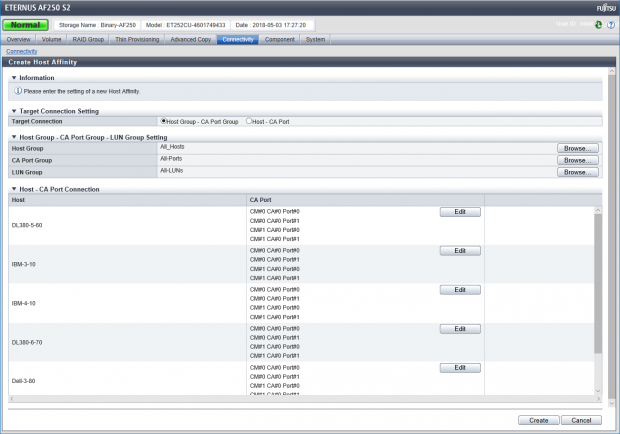Image resolution: width=620 pixels, height=434 pixels.
Task: Click the All-LUNs LUN group value
Action: click(x=172, y=170)
